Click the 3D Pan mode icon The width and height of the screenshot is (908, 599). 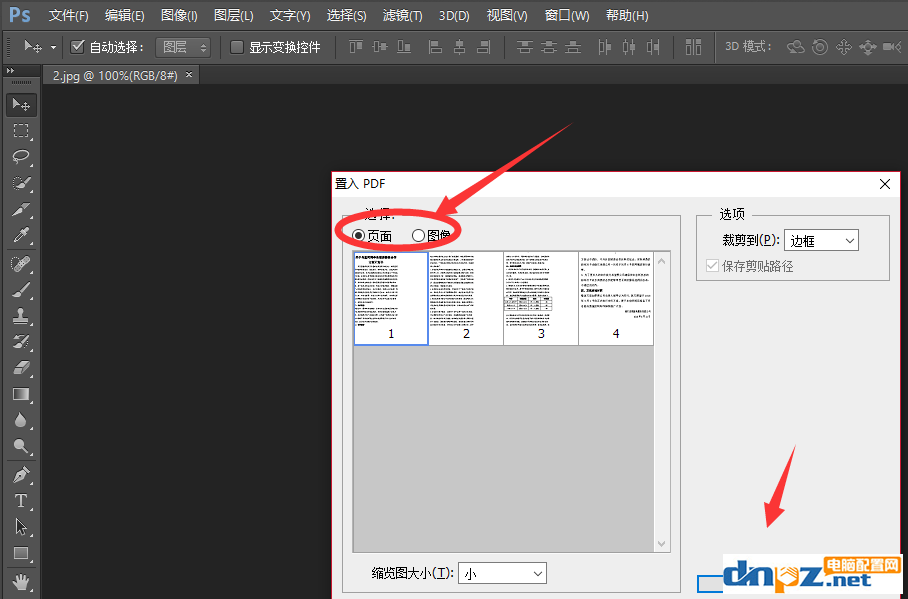coord(844,46)
